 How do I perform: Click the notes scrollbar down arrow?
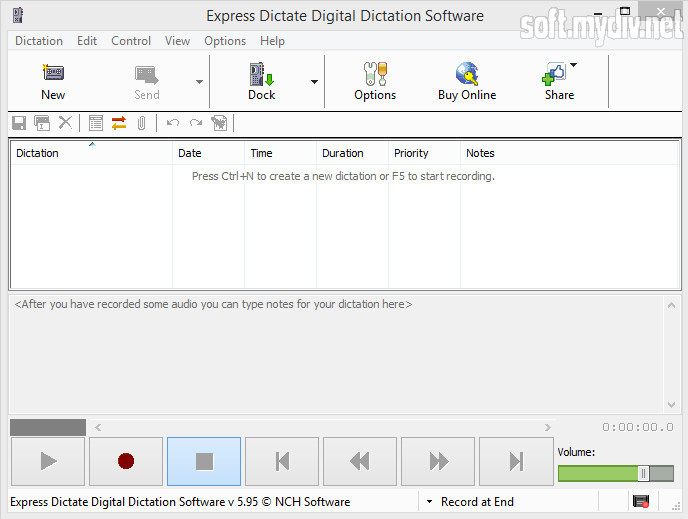(671, 404)
